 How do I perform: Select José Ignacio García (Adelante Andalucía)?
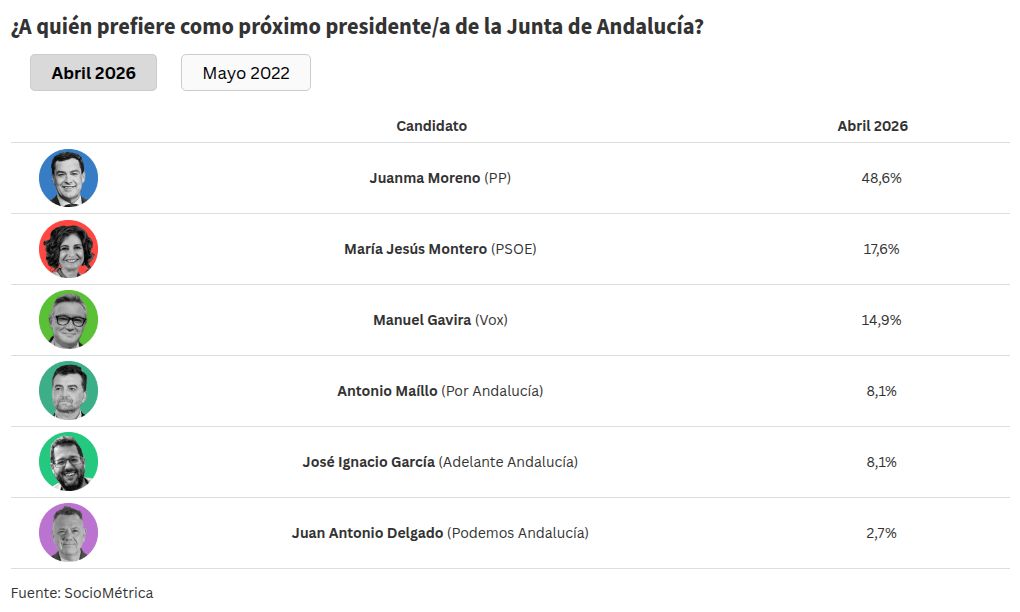[x=440, y=462]
